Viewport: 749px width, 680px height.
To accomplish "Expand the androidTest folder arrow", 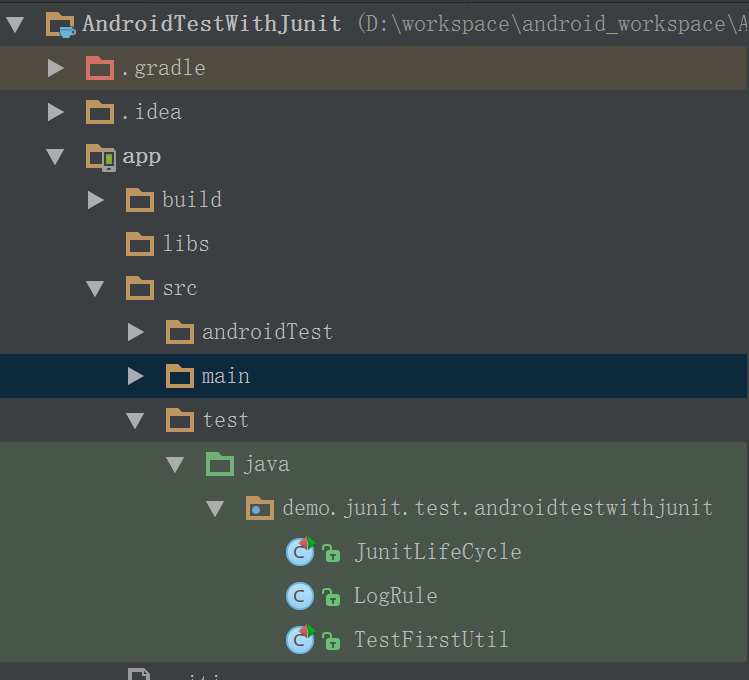I will click(136, 332).
